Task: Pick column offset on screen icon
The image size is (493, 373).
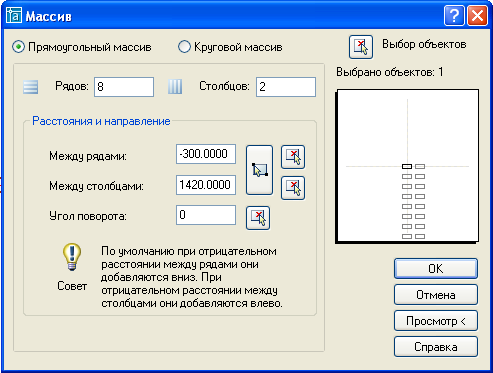Action: [293, 188]
